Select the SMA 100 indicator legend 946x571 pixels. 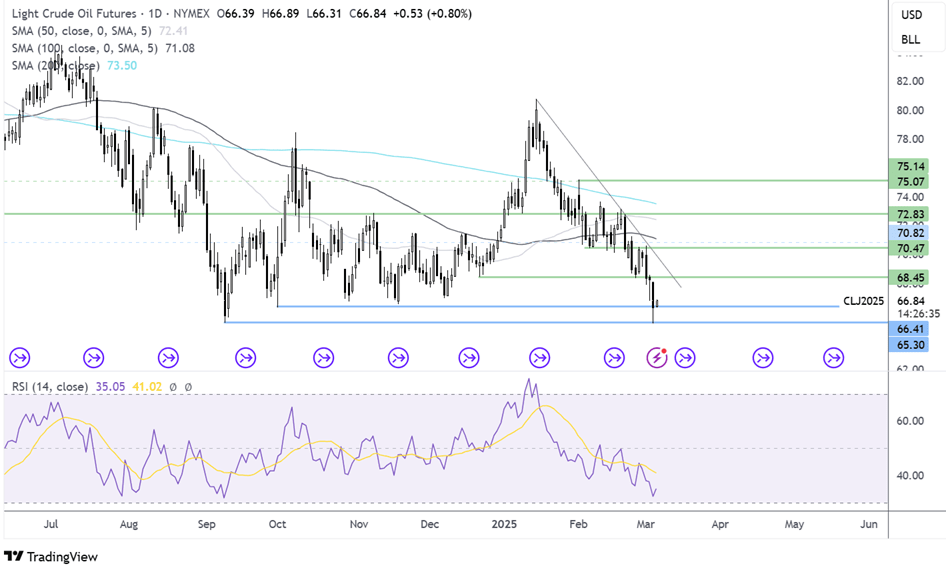coord(84,48)
